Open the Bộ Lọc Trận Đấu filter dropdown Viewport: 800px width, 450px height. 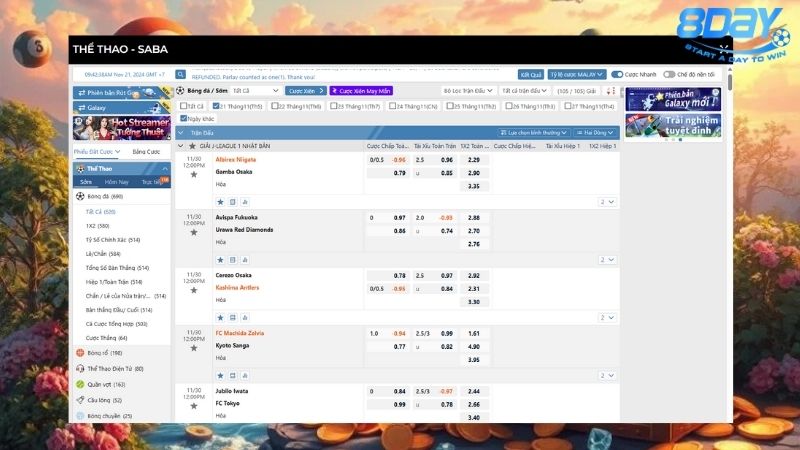tap(468, 91)
